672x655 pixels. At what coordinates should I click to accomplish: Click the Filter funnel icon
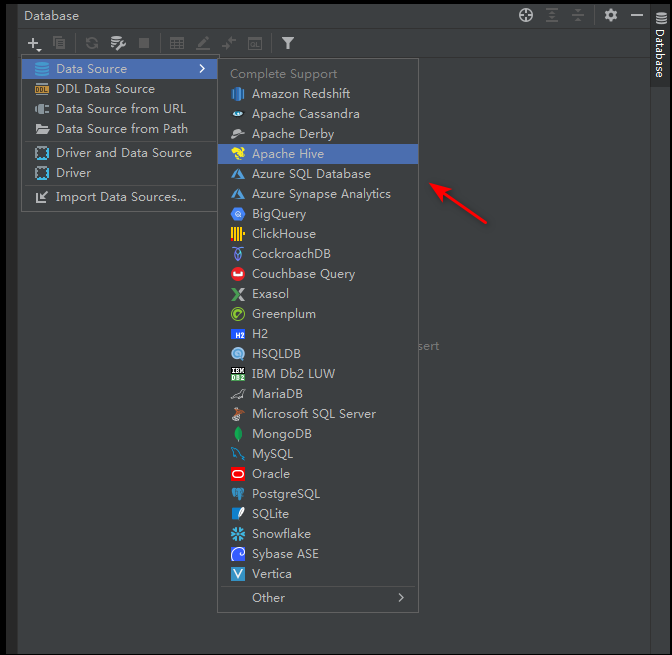(288, 43)
